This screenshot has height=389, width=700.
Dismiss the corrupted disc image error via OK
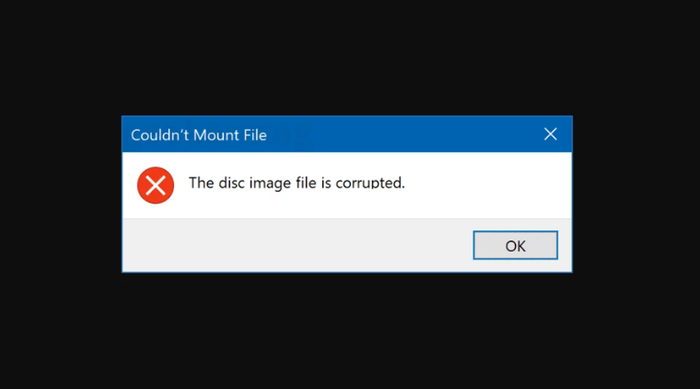tap(515, 245)
